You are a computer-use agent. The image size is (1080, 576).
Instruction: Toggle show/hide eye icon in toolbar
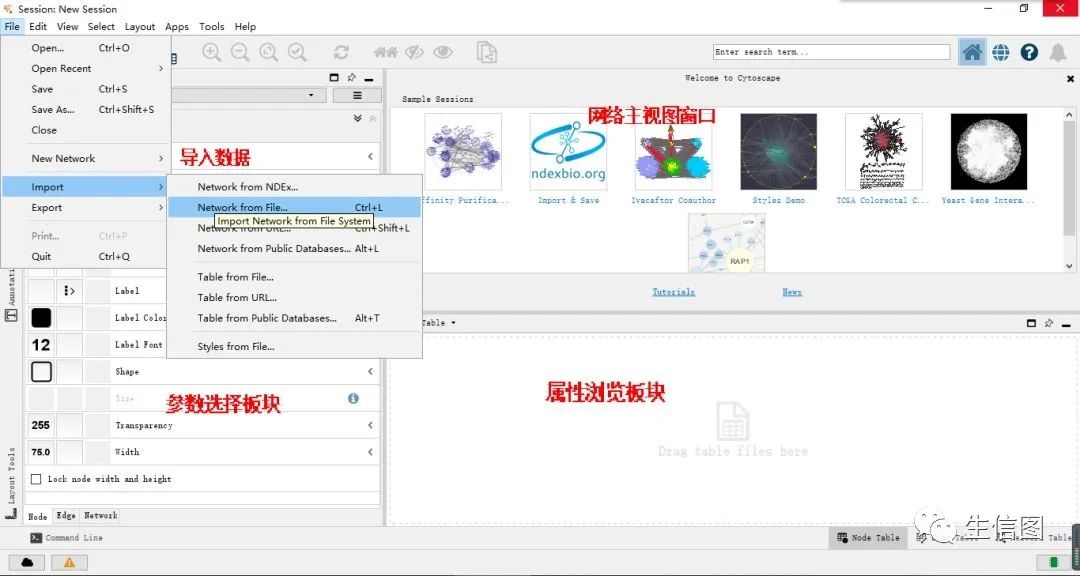point(443,52)
